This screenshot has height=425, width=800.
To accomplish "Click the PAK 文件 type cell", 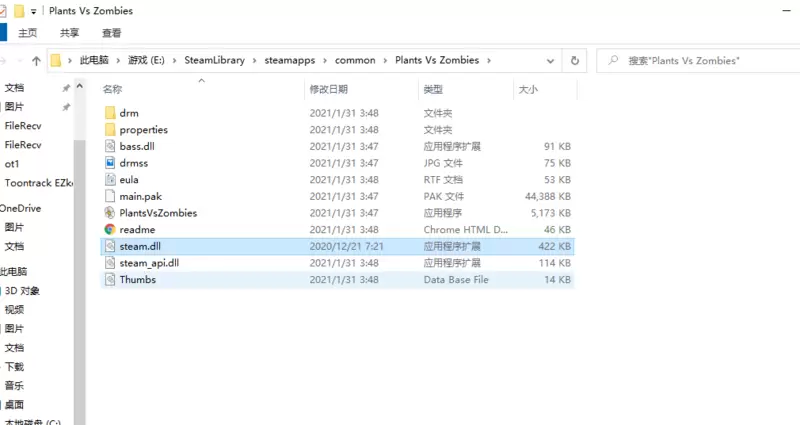I will point(444,196).
